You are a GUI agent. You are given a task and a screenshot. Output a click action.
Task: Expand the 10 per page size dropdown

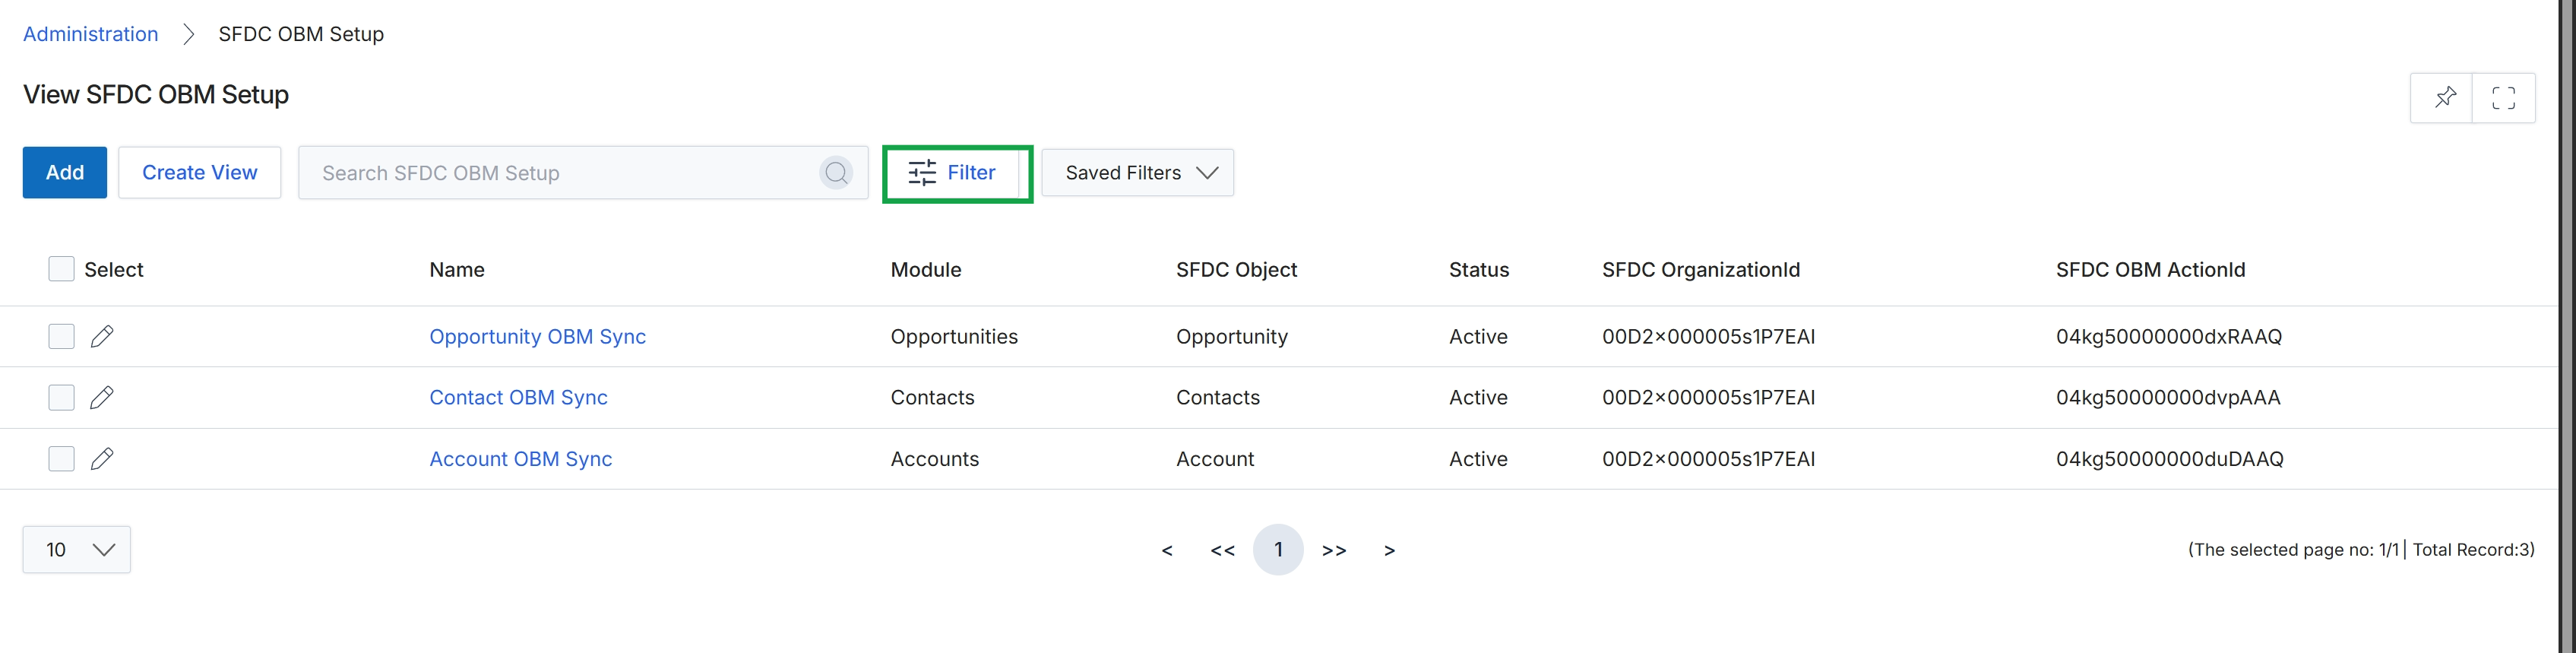point(76,549)
